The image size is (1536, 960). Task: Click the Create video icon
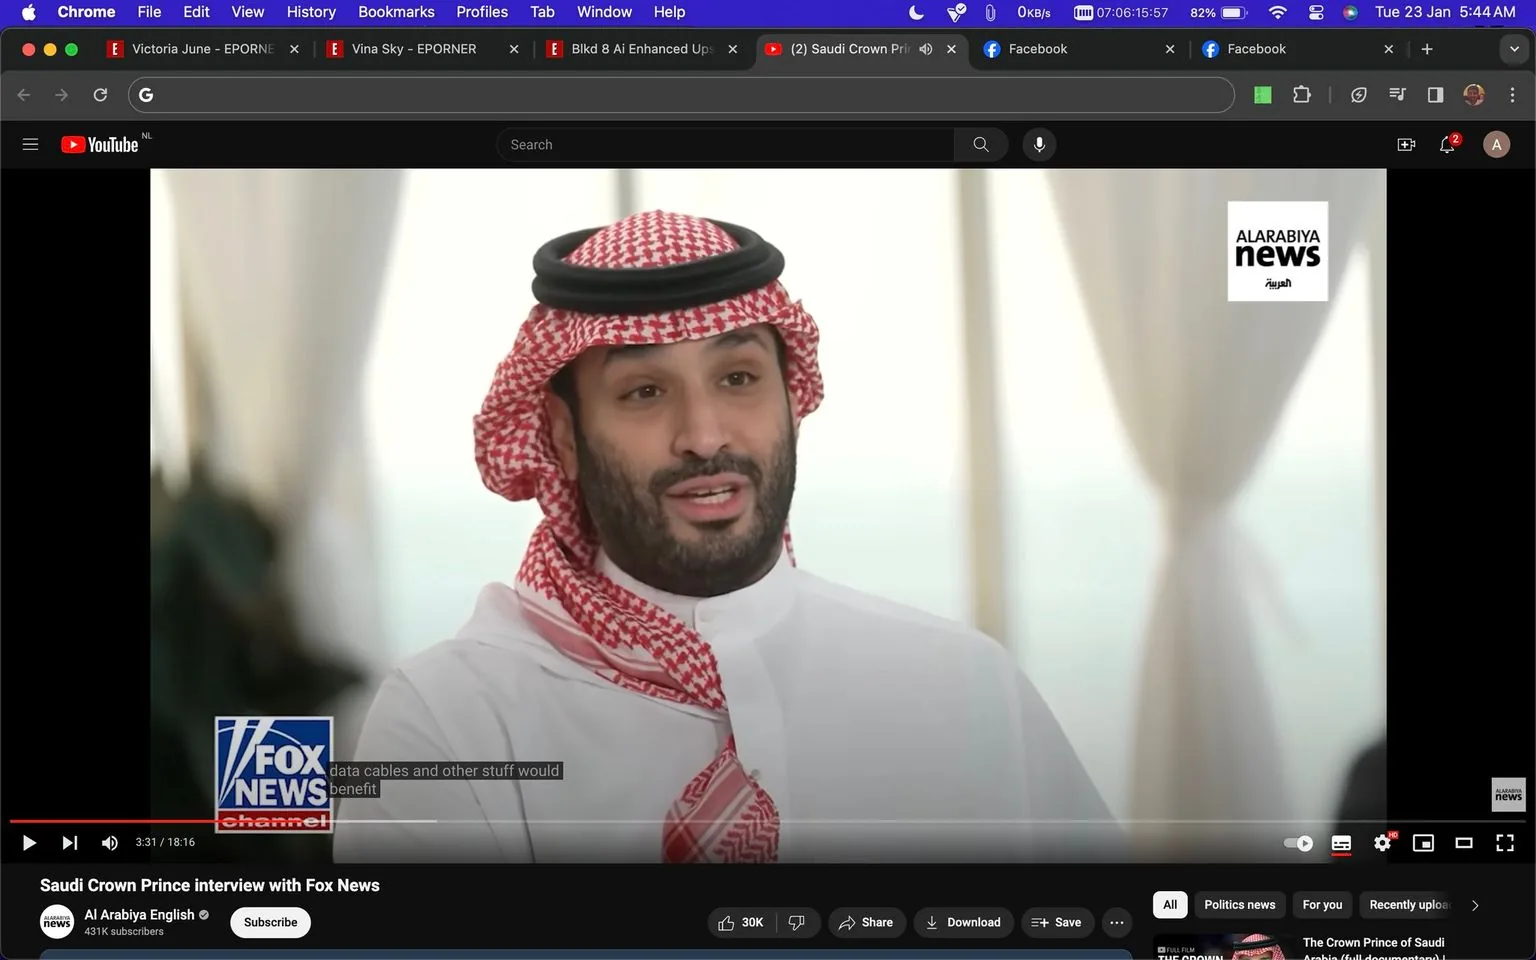click(x=1406, y=144)
